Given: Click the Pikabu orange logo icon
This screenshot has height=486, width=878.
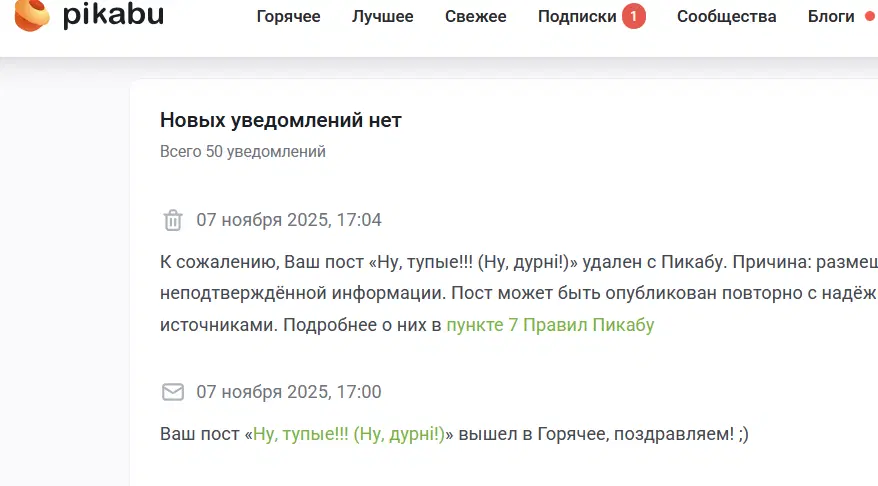Looking at the screenshot, I should [31, 14].
